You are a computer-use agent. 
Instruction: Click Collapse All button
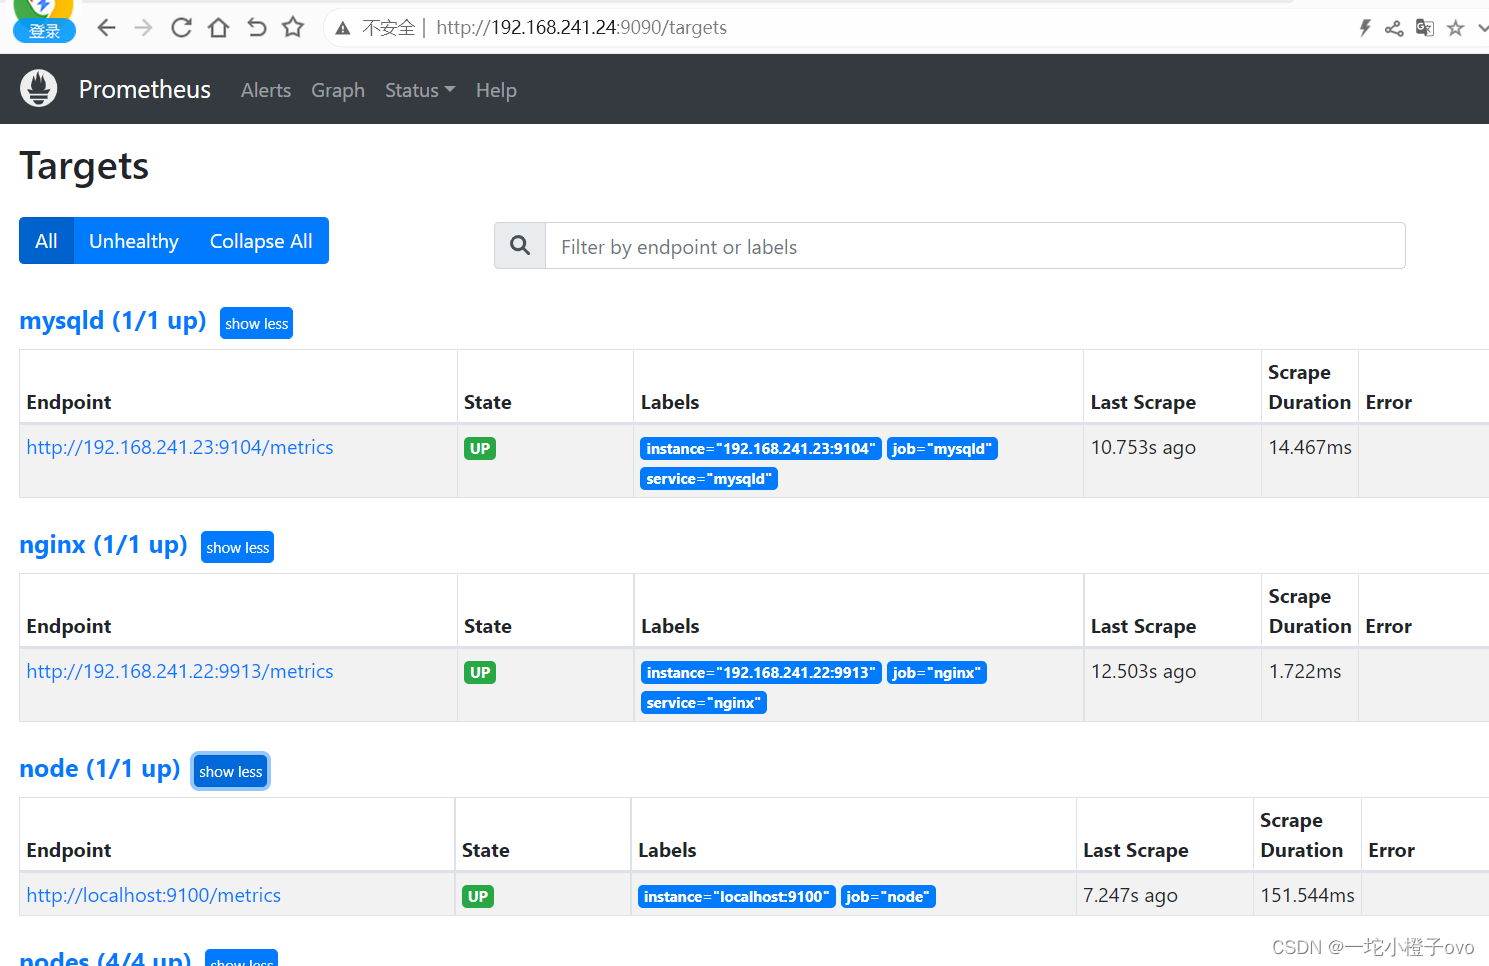pyautogui.click(x=261, y=241)
